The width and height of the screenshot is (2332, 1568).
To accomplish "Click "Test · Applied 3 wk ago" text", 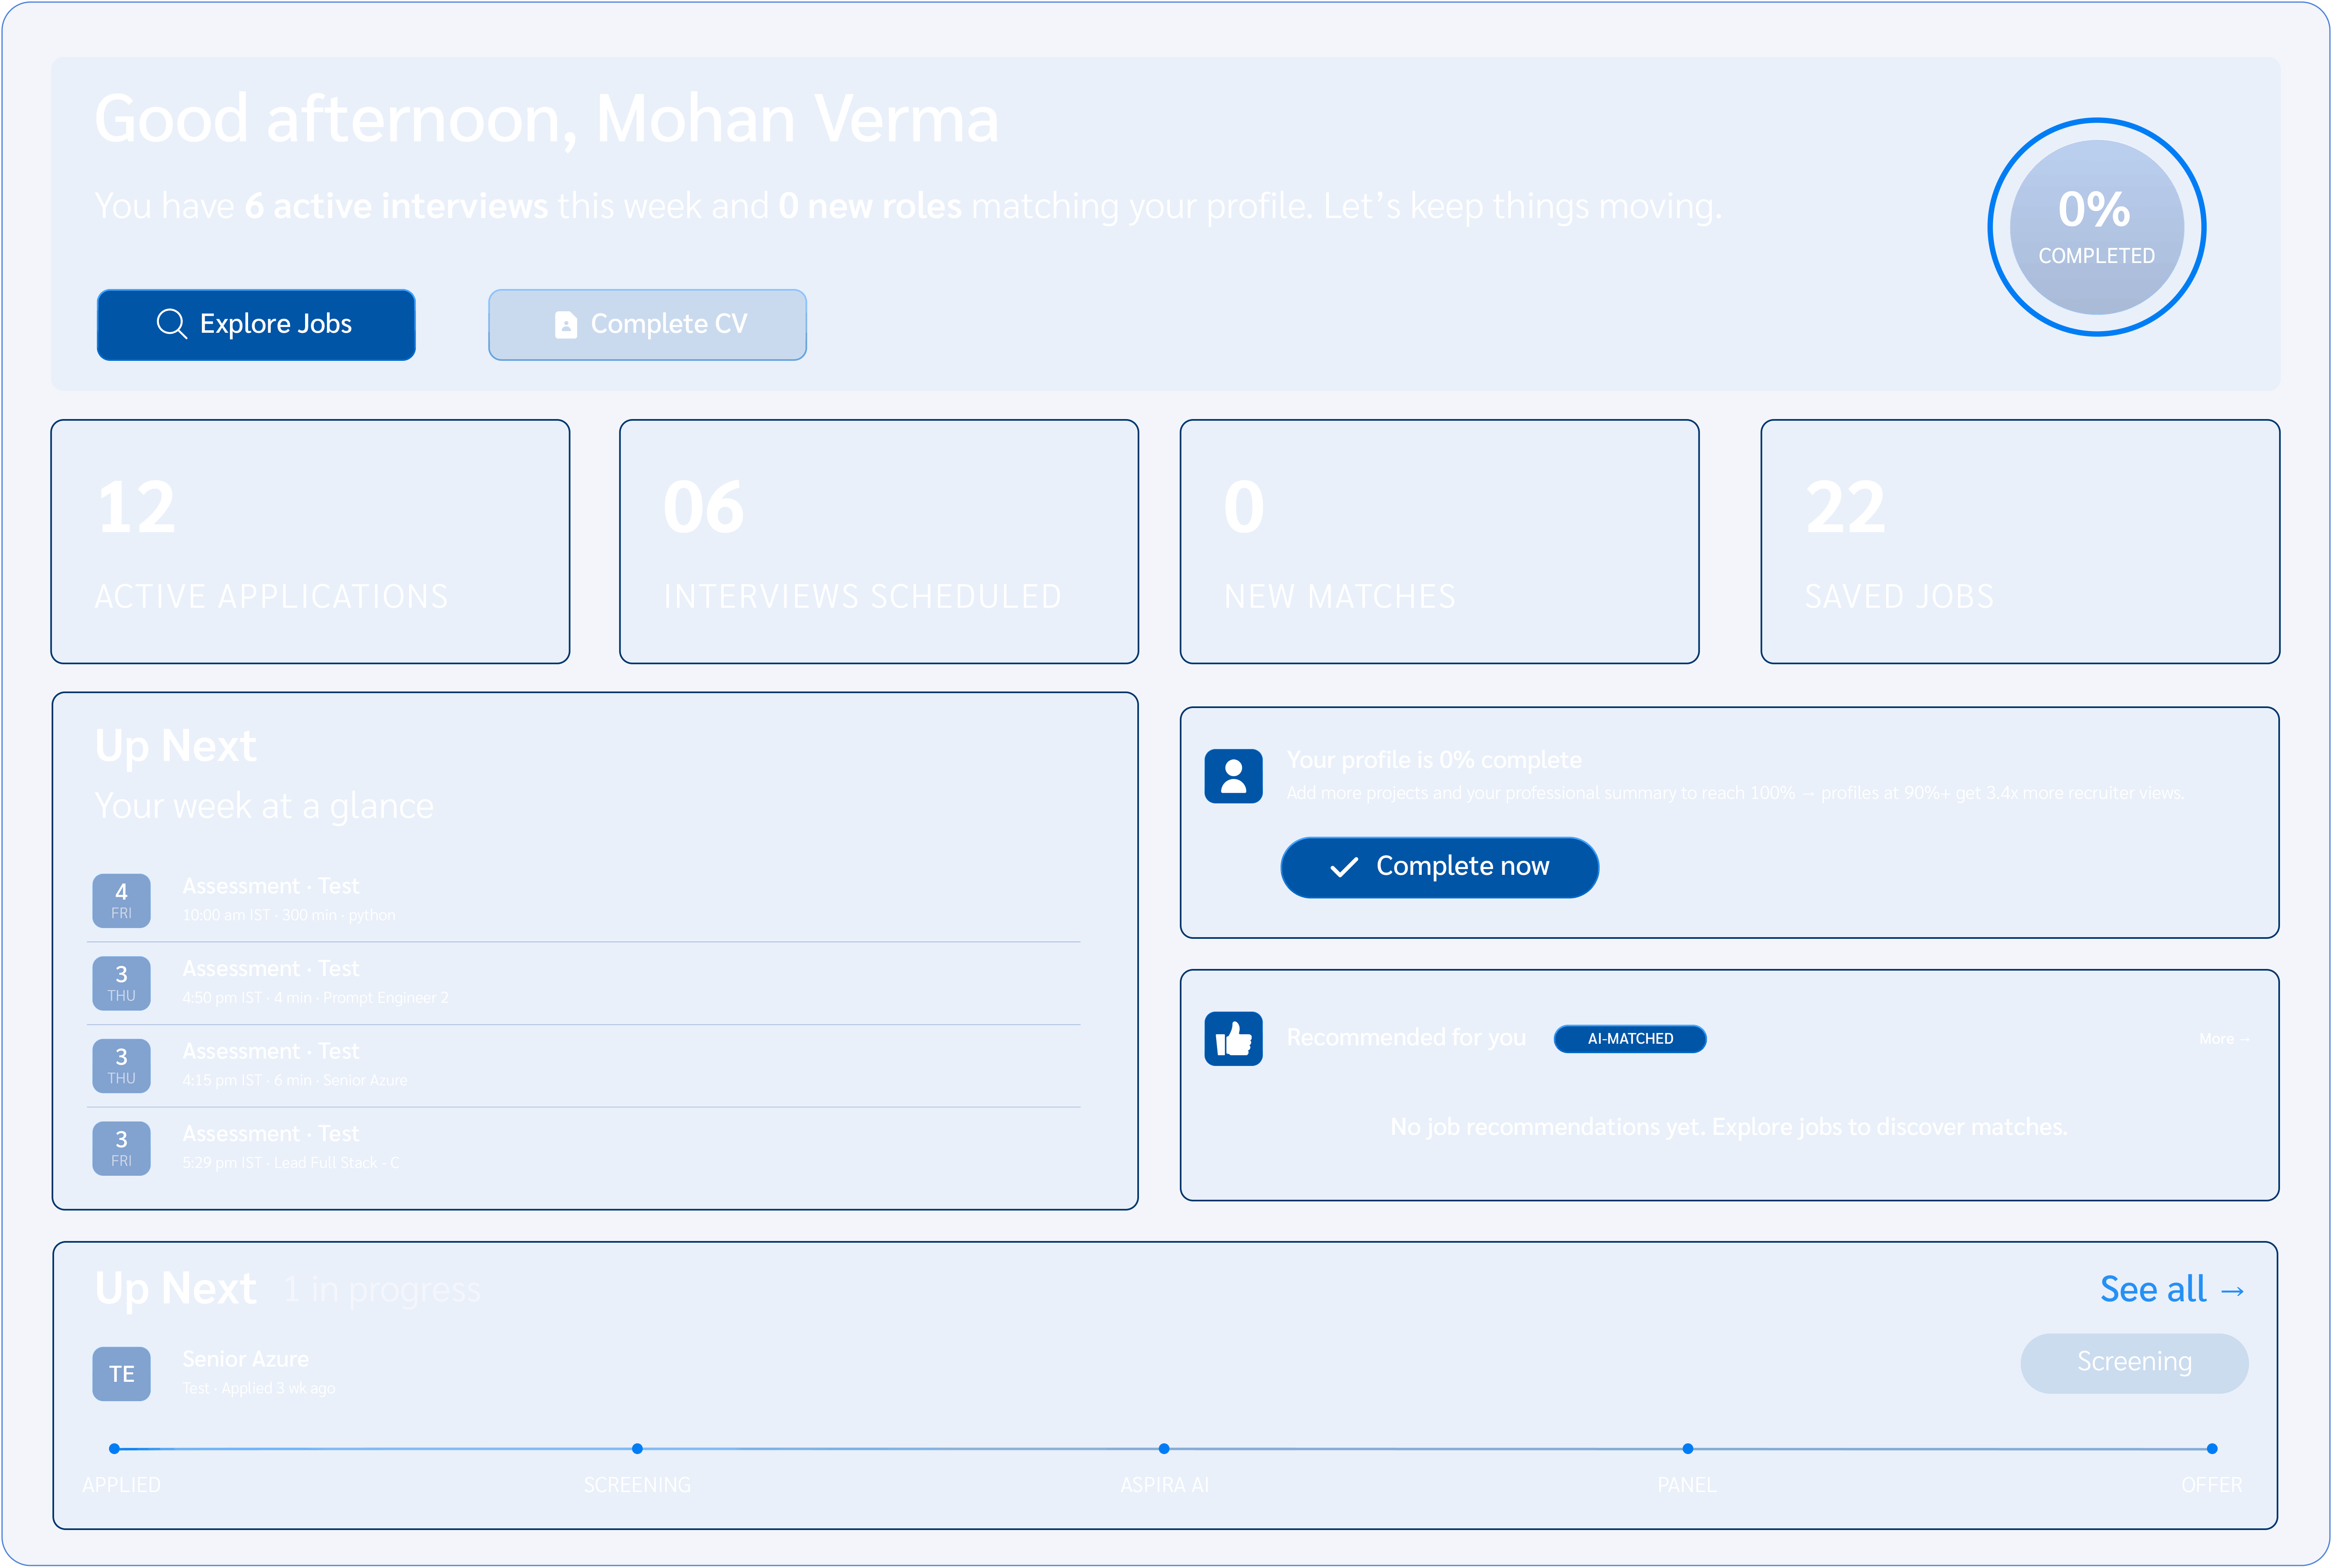I will tap(259, 1388).
